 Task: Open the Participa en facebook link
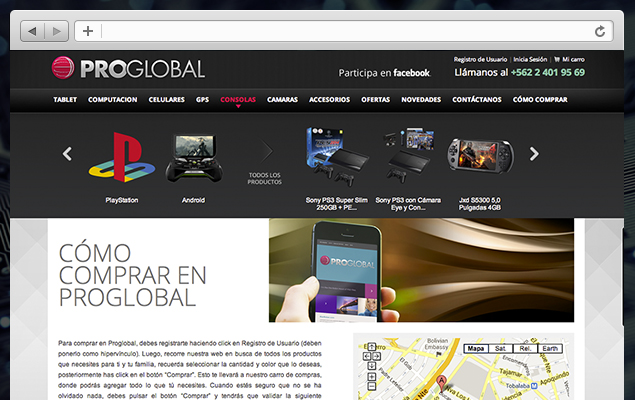click(x=384, y=73)
